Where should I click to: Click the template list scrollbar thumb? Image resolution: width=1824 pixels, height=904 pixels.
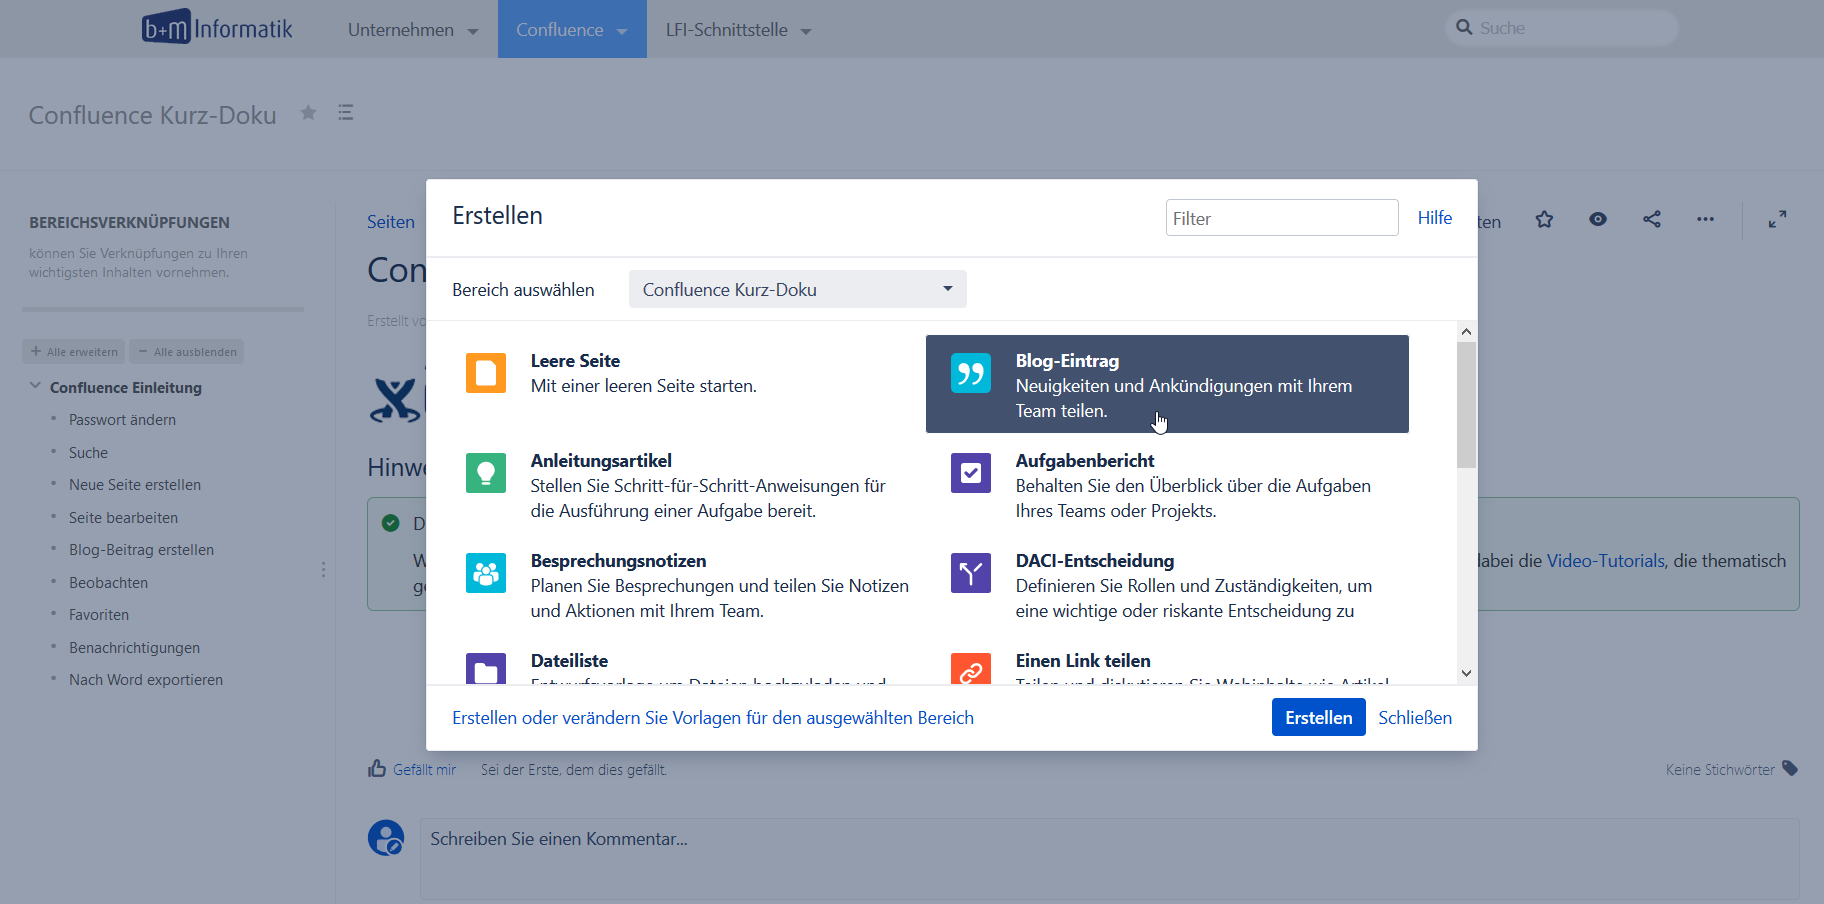point(1467,405)
